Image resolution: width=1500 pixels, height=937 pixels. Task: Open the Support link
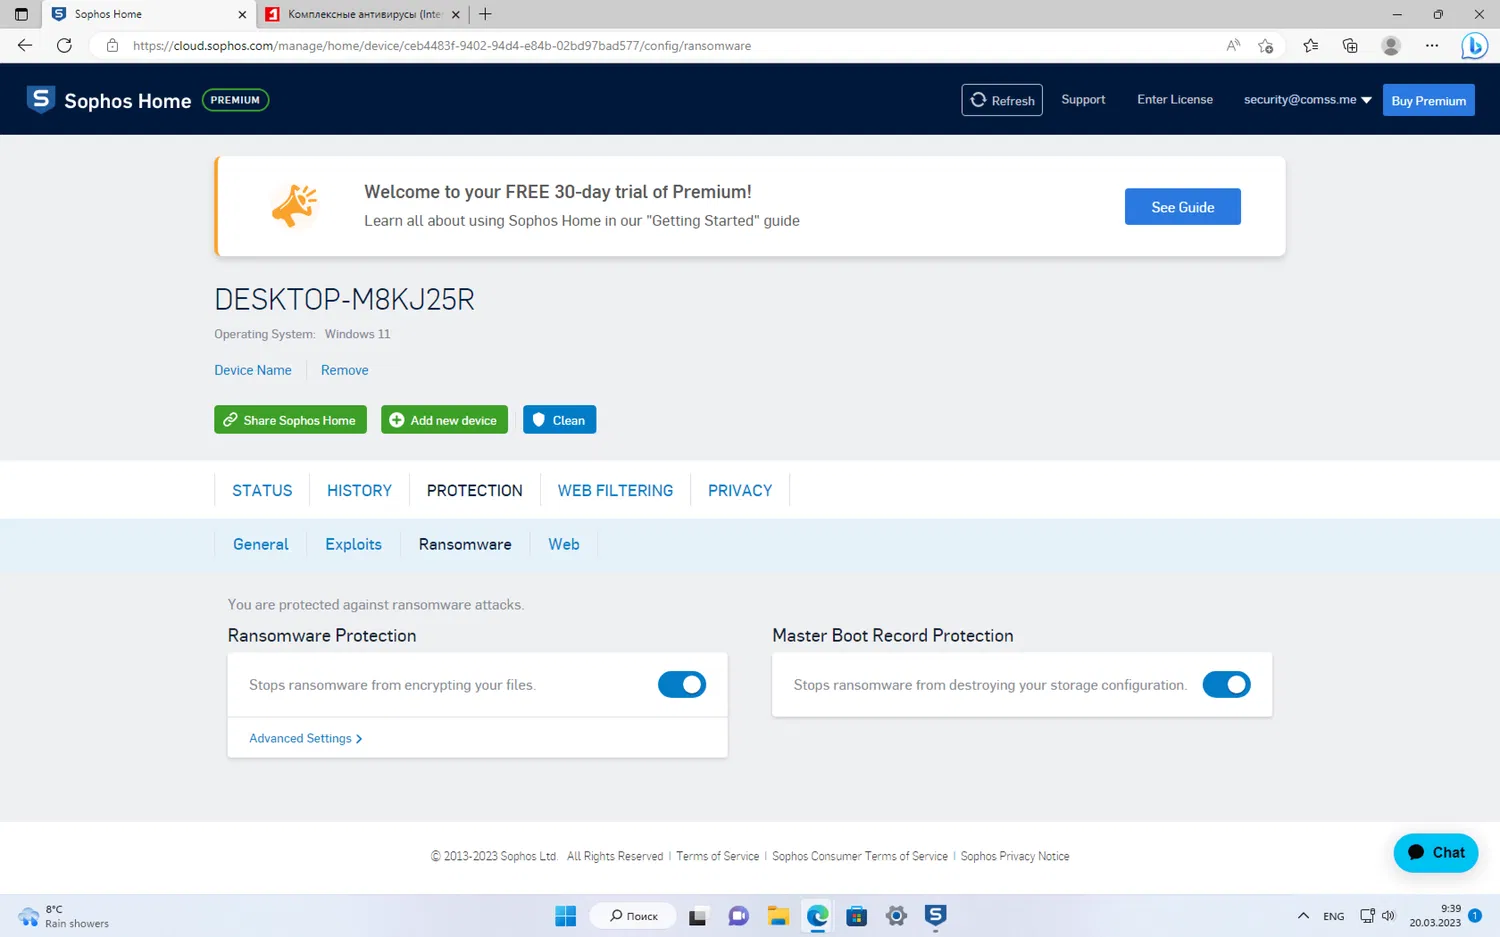pyautogui.click(x=1083, y=100)
